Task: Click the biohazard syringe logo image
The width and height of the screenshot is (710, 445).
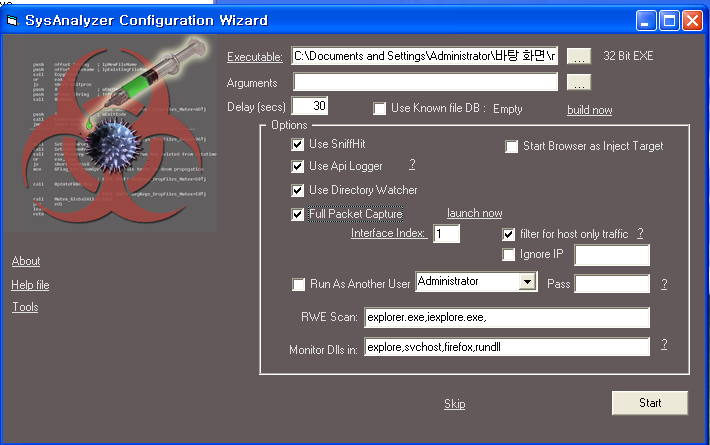Action: pyautogui.click(x=111, y=134)
